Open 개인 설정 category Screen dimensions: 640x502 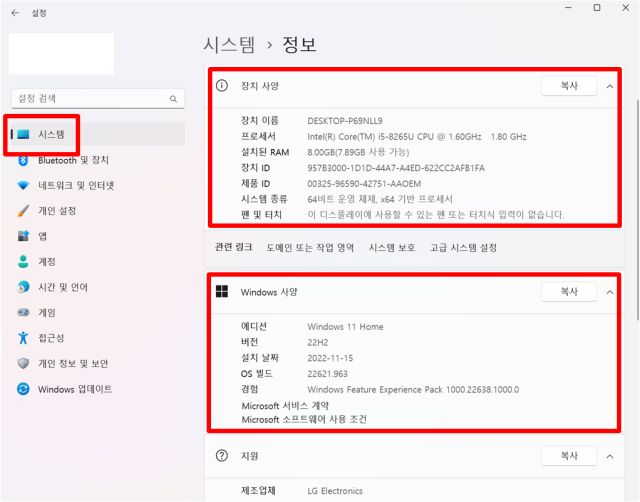[98, 211]
